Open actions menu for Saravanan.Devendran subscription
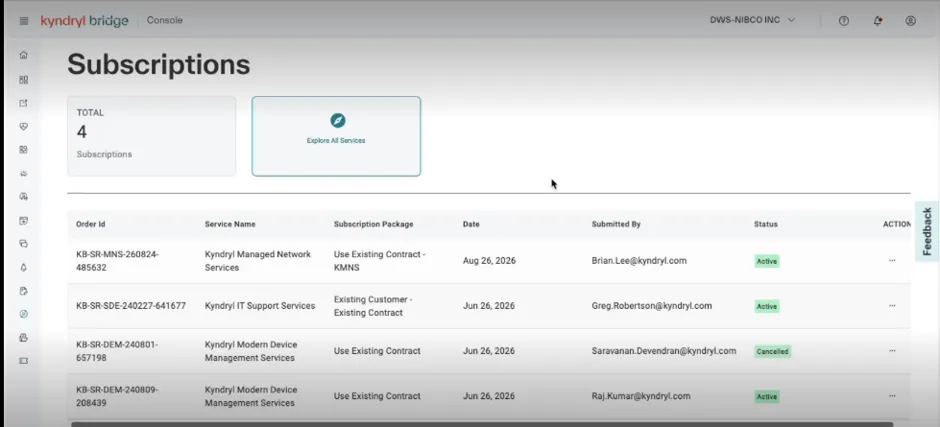Viewport: 940px width, 427px height. 892,351
